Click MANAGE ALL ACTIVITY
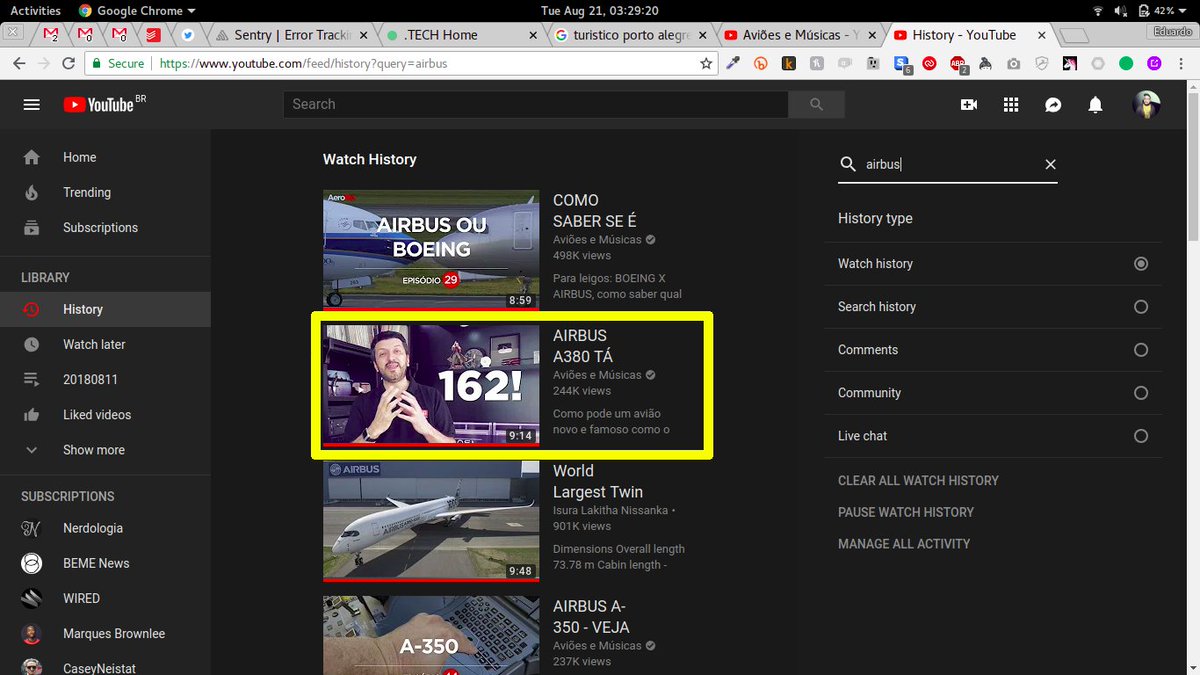1200x675 pixels. 904,544
